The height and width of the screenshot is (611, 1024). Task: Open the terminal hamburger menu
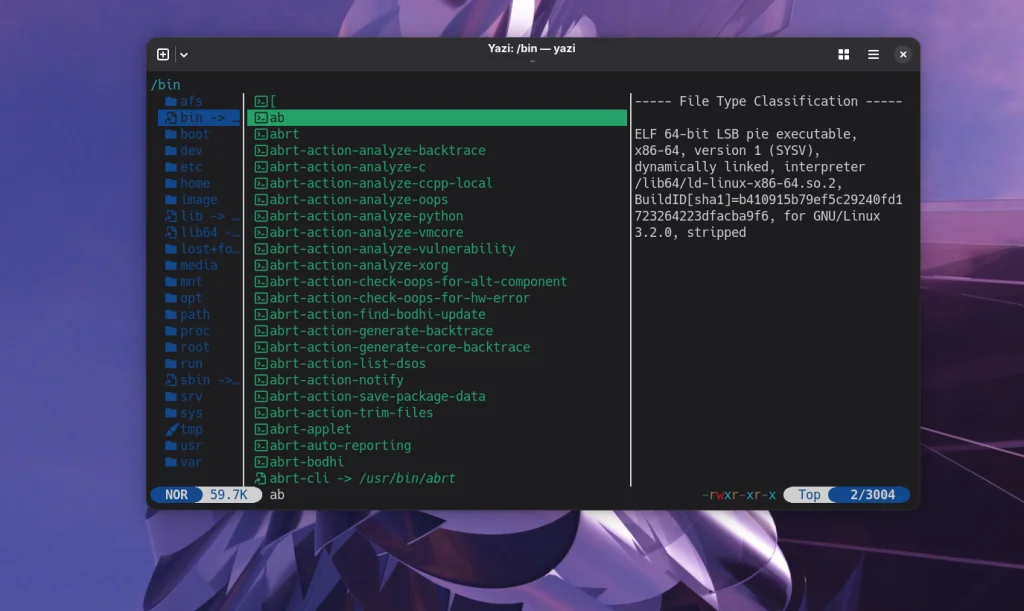click(x=873, y=55)
